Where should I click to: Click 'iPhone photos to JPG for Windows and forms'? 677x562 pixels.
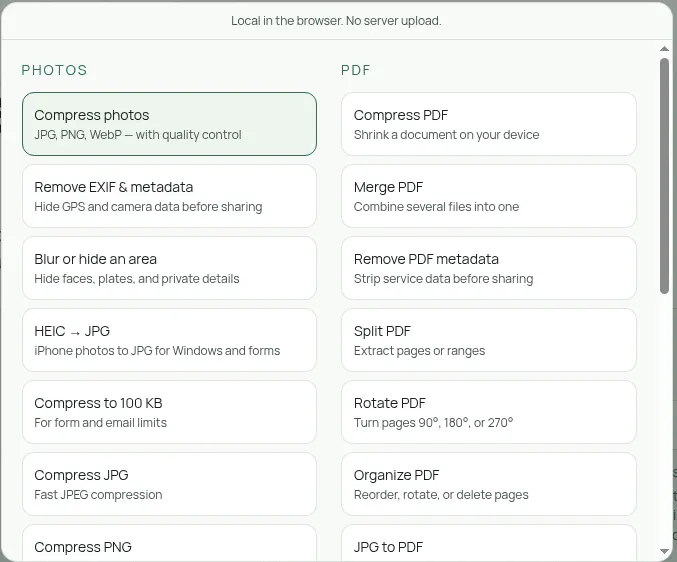157,350
